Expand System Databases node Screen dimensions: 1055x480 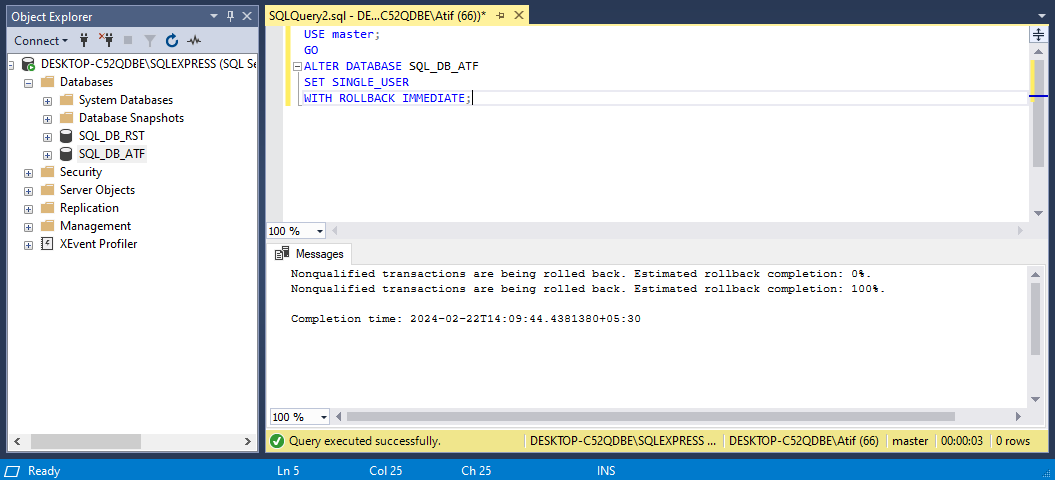coord(47,100)
